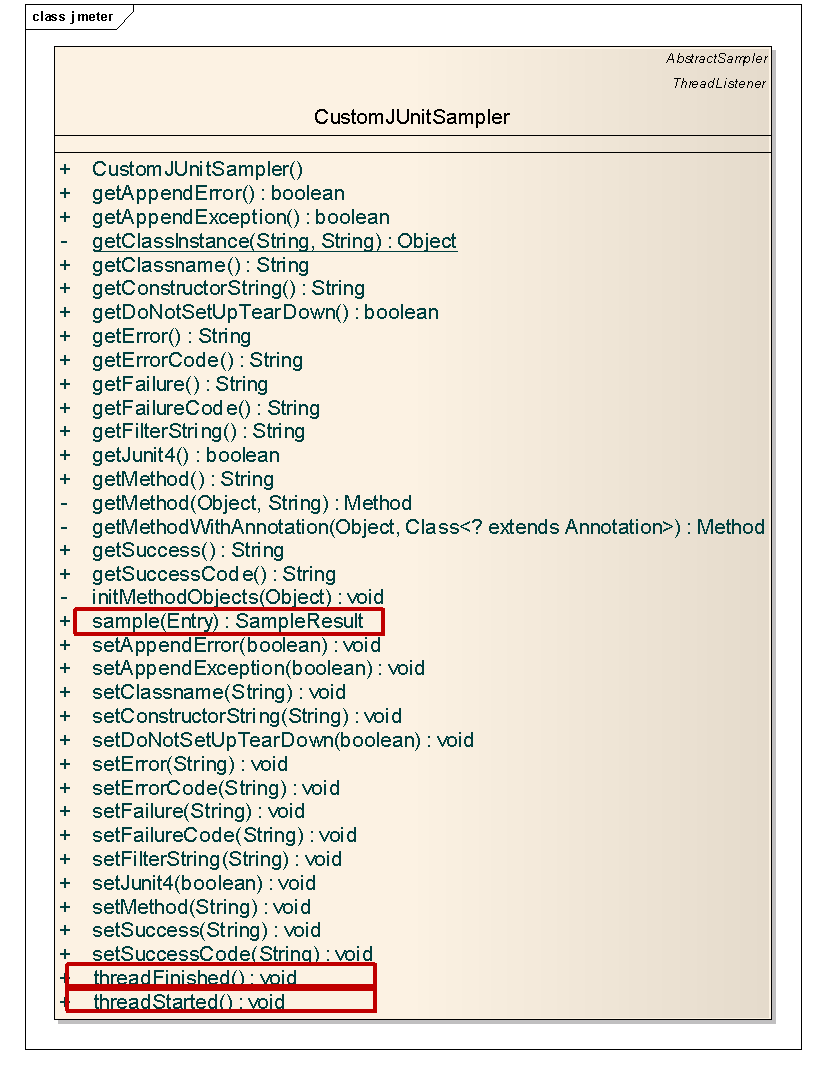The image size is (825, 1075).
Task: Select the underlined getClassInstance static method
Action: (273, 241)
